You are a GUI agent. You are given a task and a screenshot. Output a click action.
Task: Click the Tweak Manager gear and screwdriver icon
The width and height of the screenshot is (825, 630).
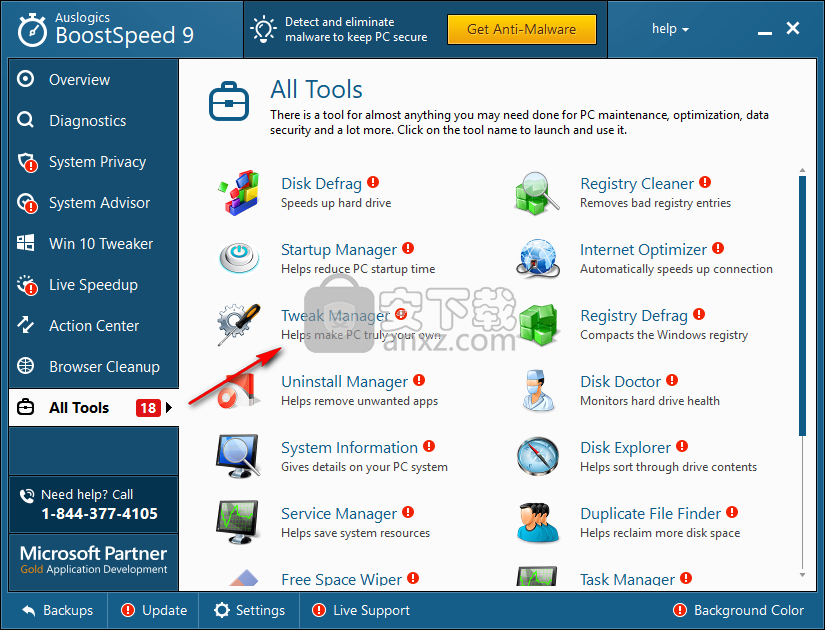(x=239, y=324)
